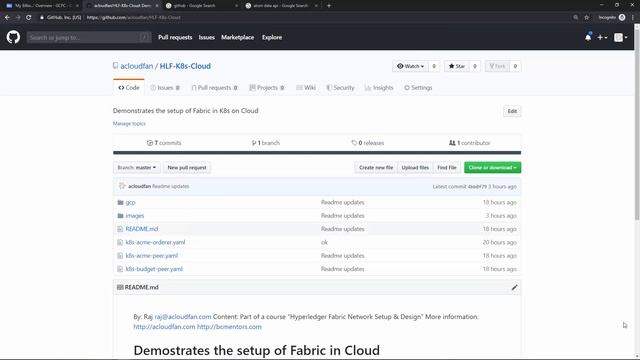Switch to the Issues repo tab
The width and height of the screenshot is (640, 360).
(x=165, y=88)
